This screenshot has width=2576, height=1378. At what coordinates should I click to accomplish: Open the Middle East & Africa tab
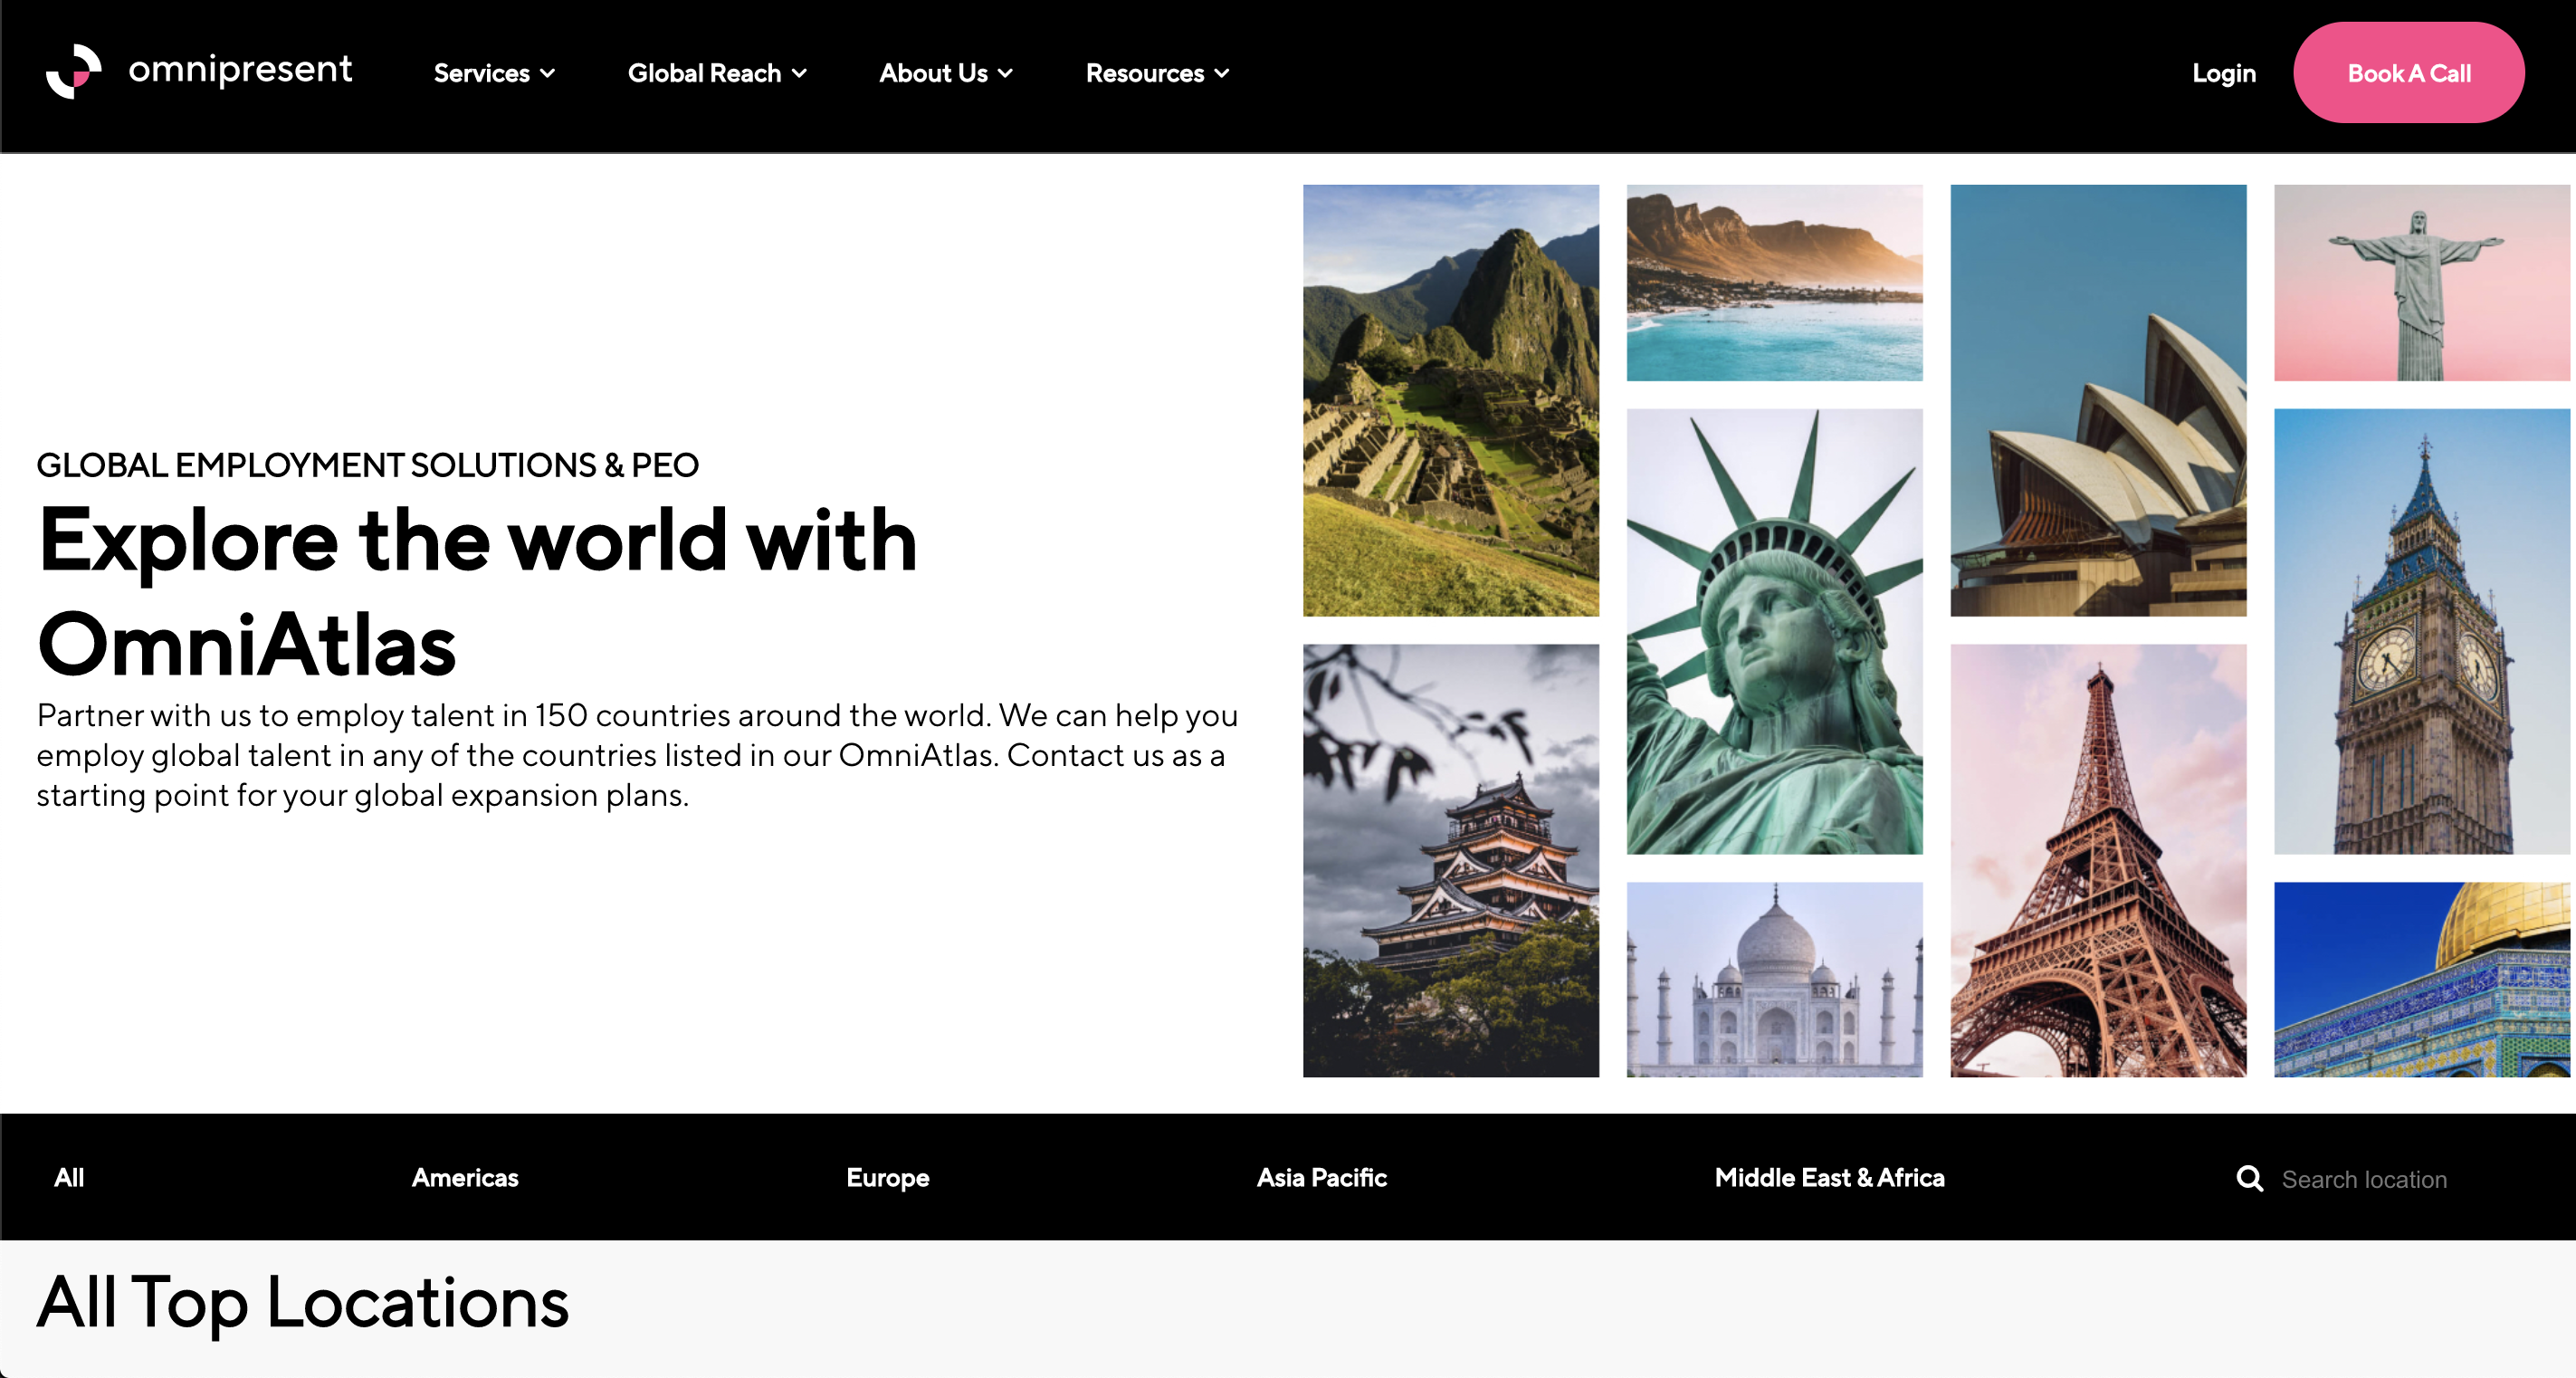click(1830, 1177)
